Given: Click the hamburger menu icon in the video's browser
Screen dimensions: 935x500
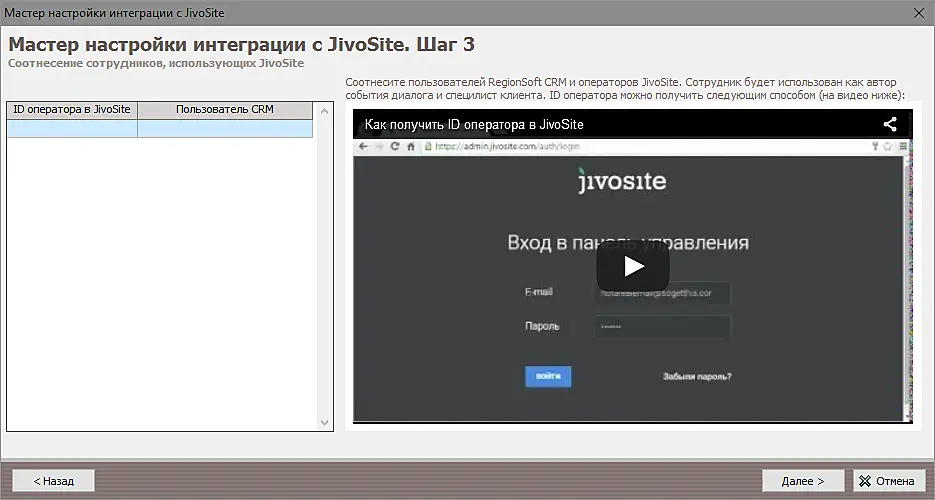Looking at the screenshot, I should click(x=903, y=146).
